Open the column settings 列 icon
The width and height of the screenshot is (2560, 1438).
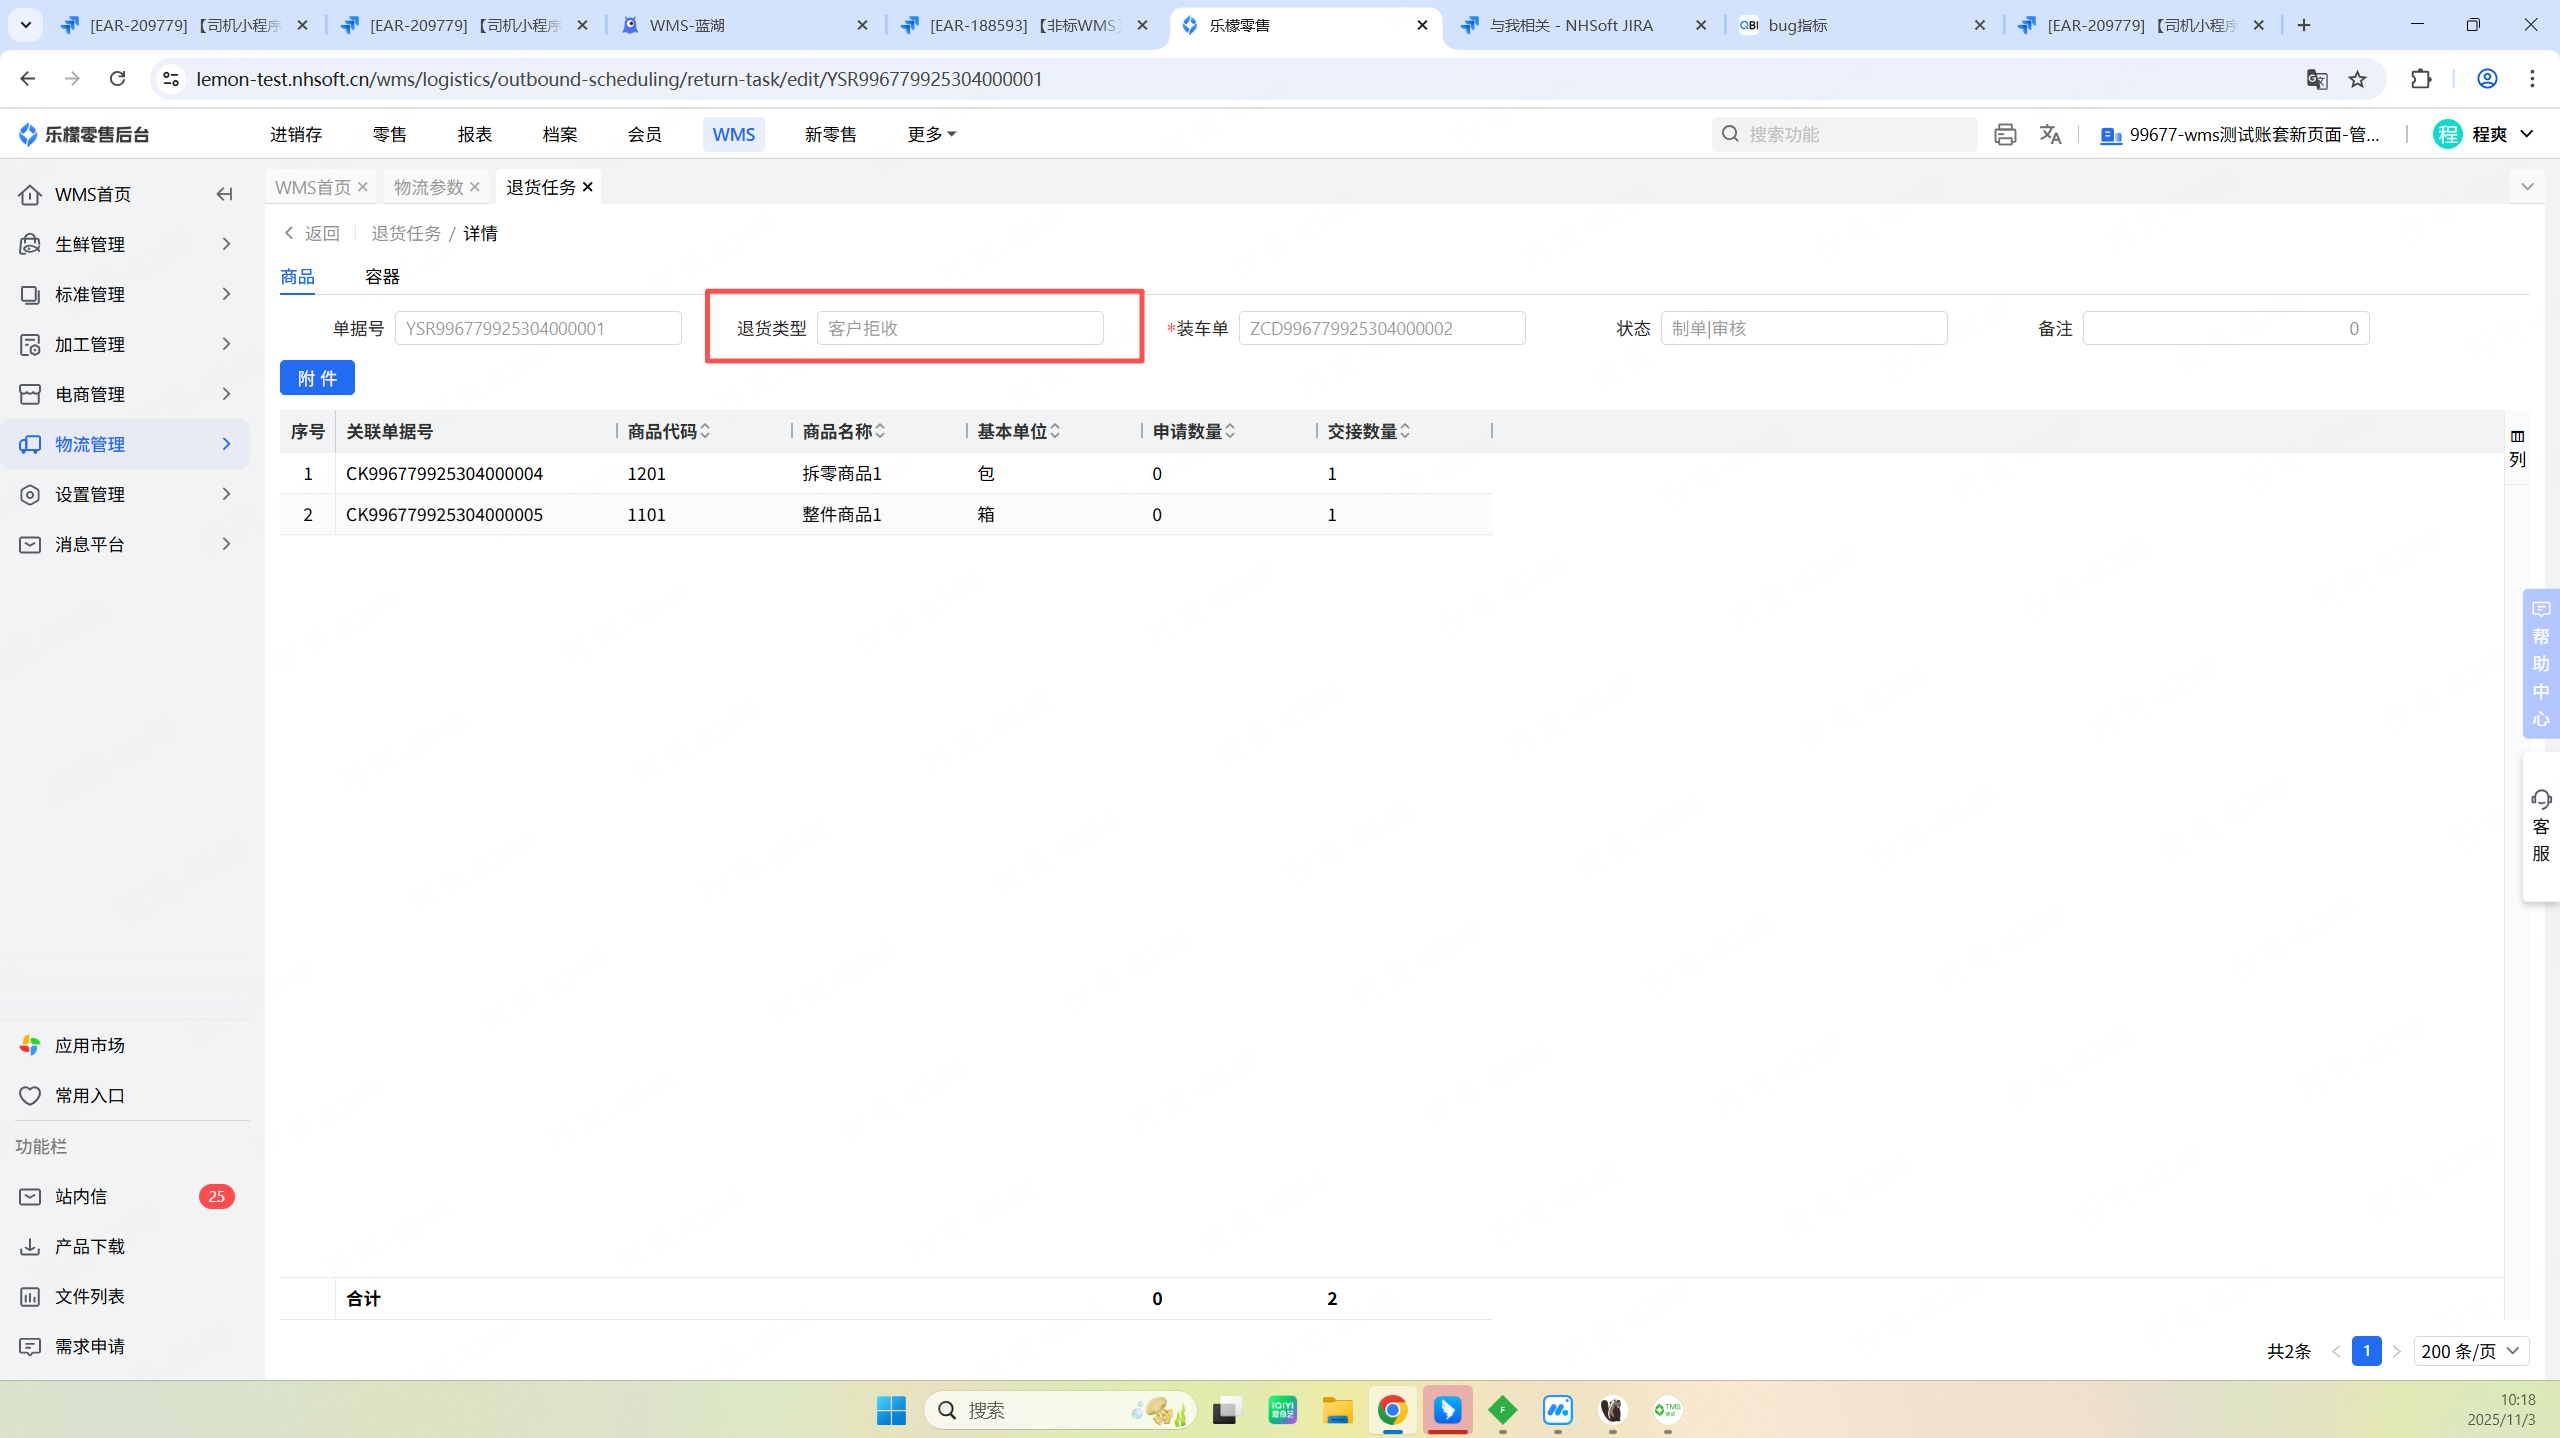[2517, 447]
